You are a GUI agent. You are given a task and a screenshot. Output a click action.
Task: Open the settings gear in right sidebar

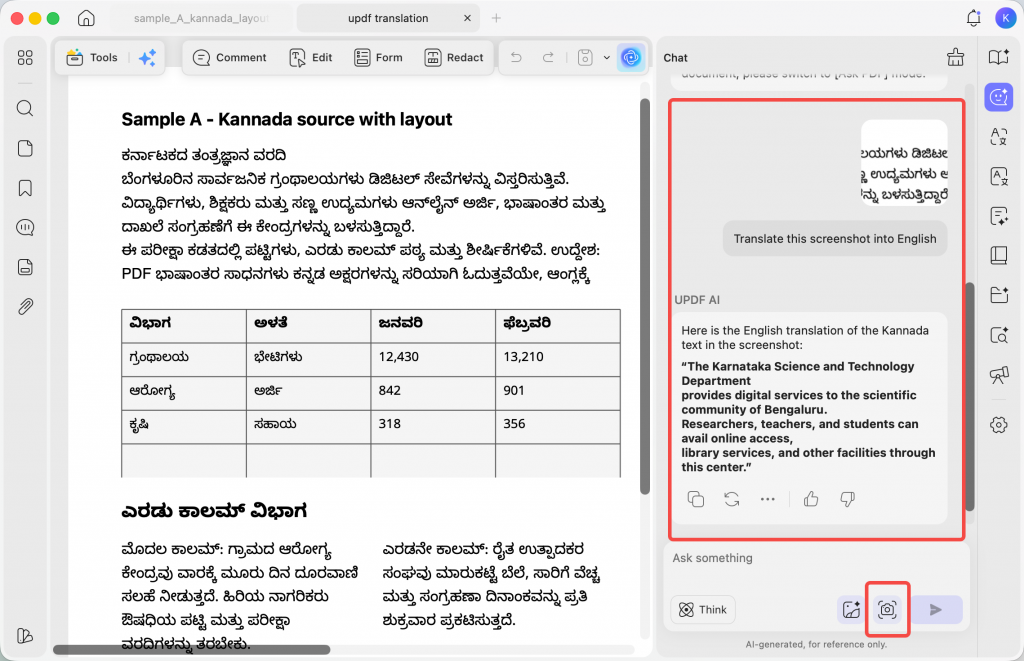pyautogui.click(x=999, y=425)
